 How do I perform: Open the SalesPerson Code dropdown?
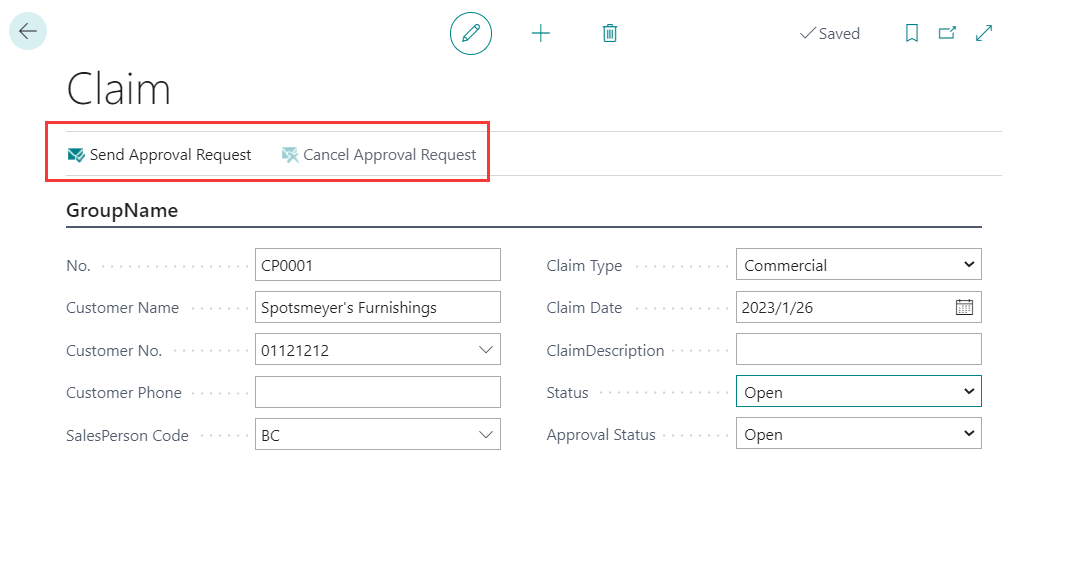coord(487,434)
